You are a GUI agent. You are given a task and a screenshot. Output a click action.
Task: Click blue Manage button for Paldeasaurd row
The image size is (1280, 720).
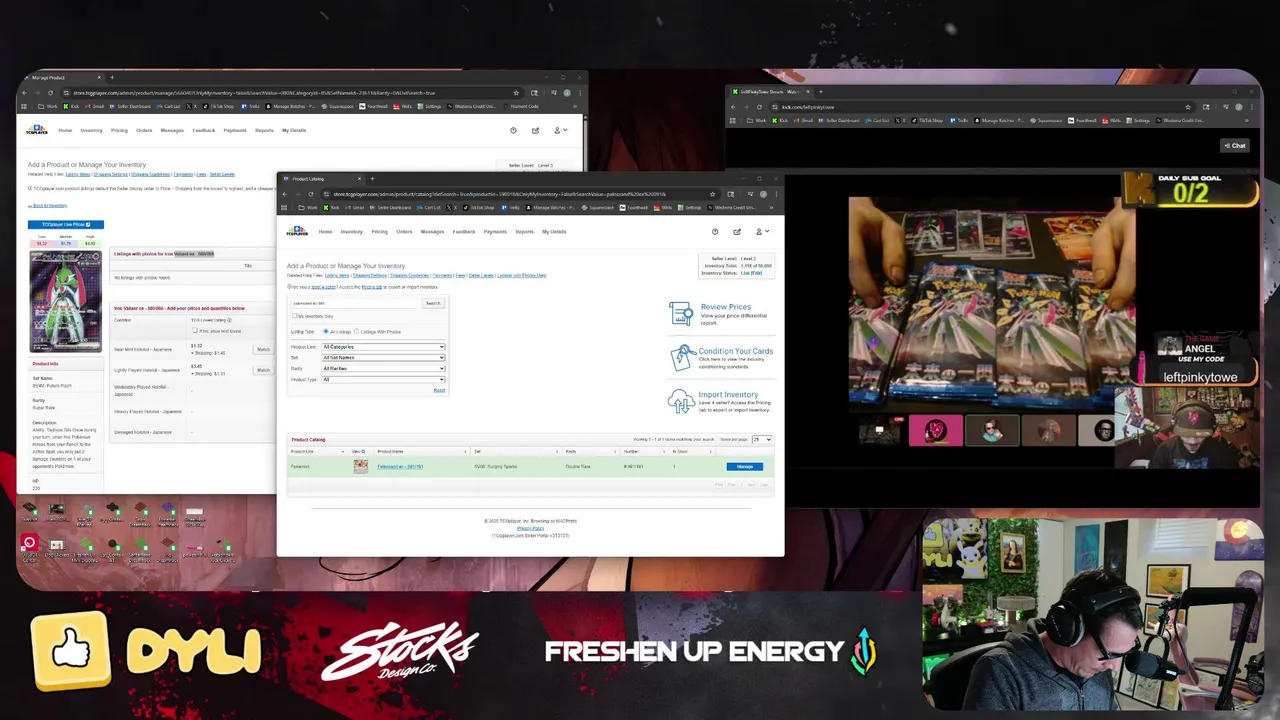point(745,467)
